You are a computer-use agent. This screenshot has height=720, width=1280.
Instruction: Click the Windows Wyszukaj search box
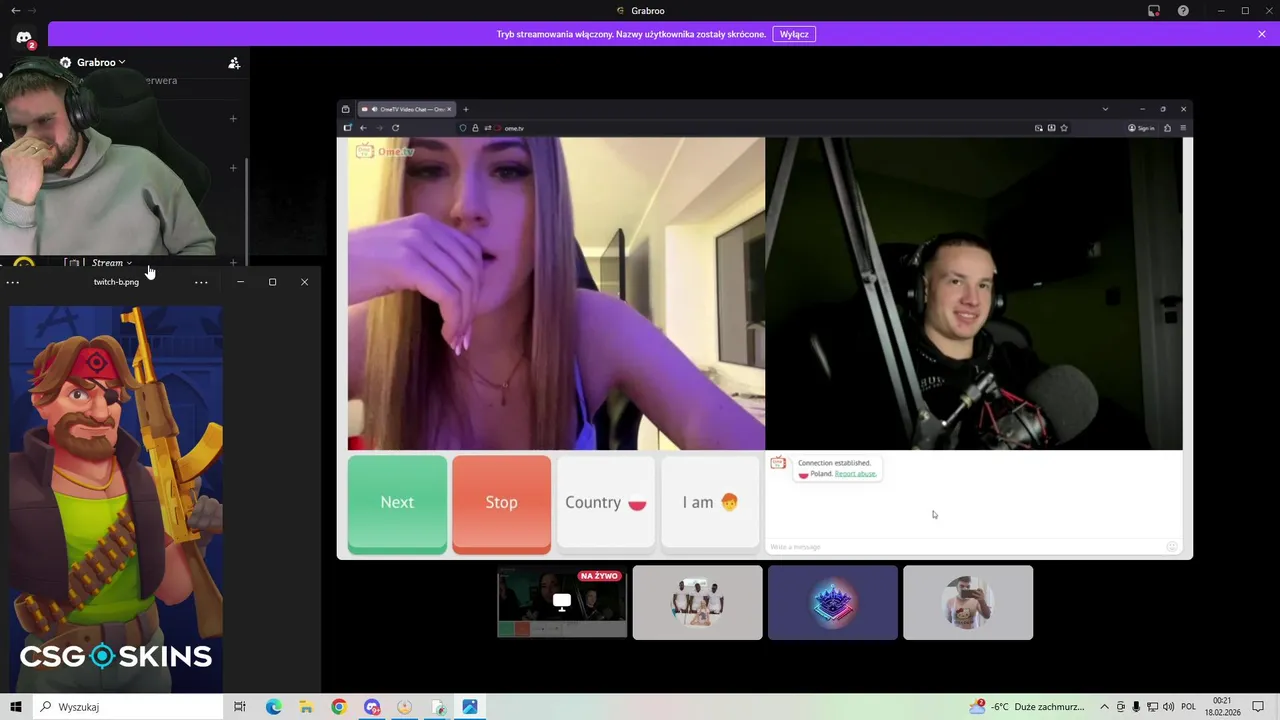[x=130, y=707]
